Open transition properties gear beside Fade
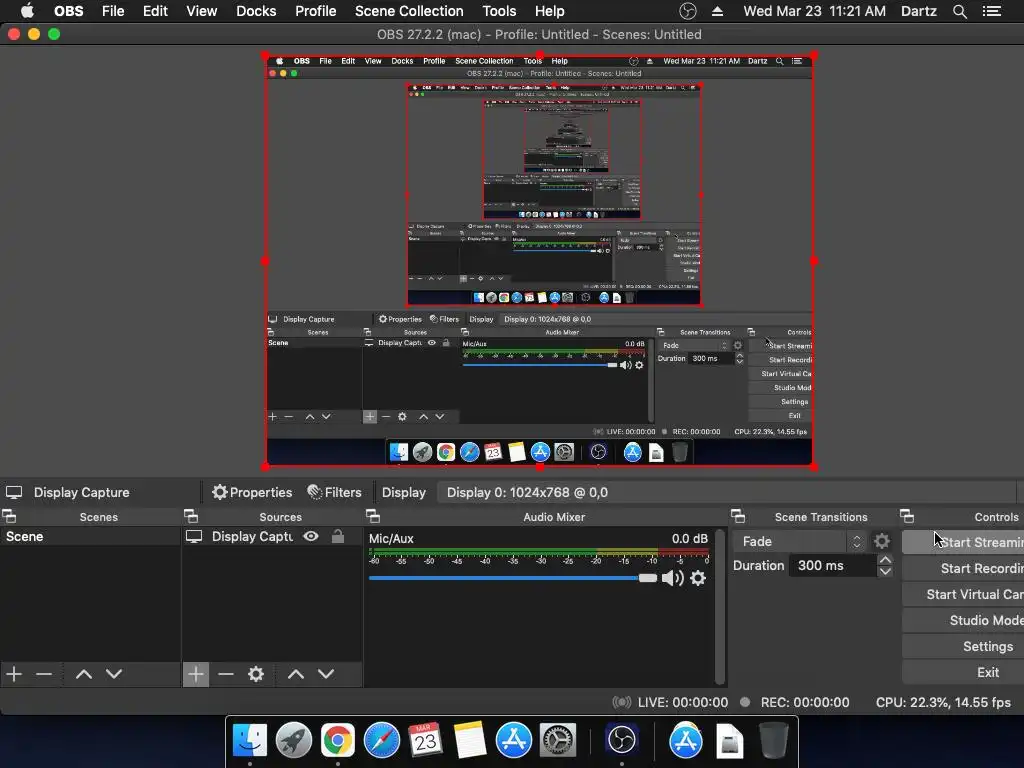The image size is (1024, 768). [x=882, y=541]
